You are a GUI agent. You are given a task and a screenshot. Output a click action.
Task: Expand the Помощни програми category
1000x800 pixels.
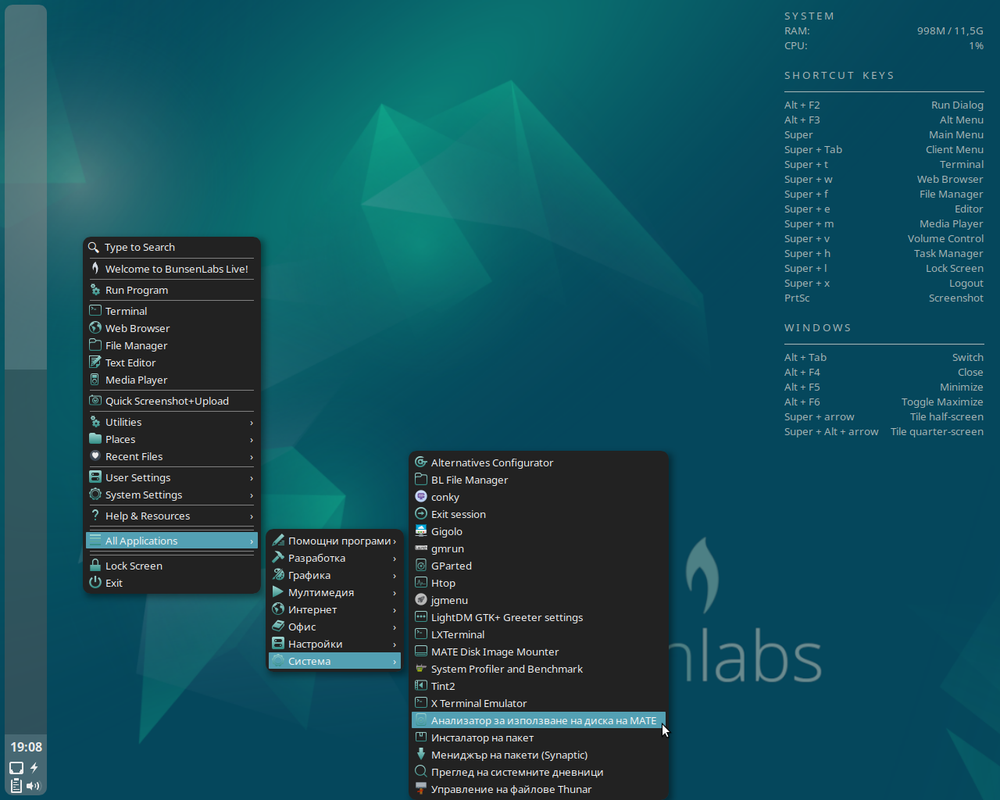335,540
